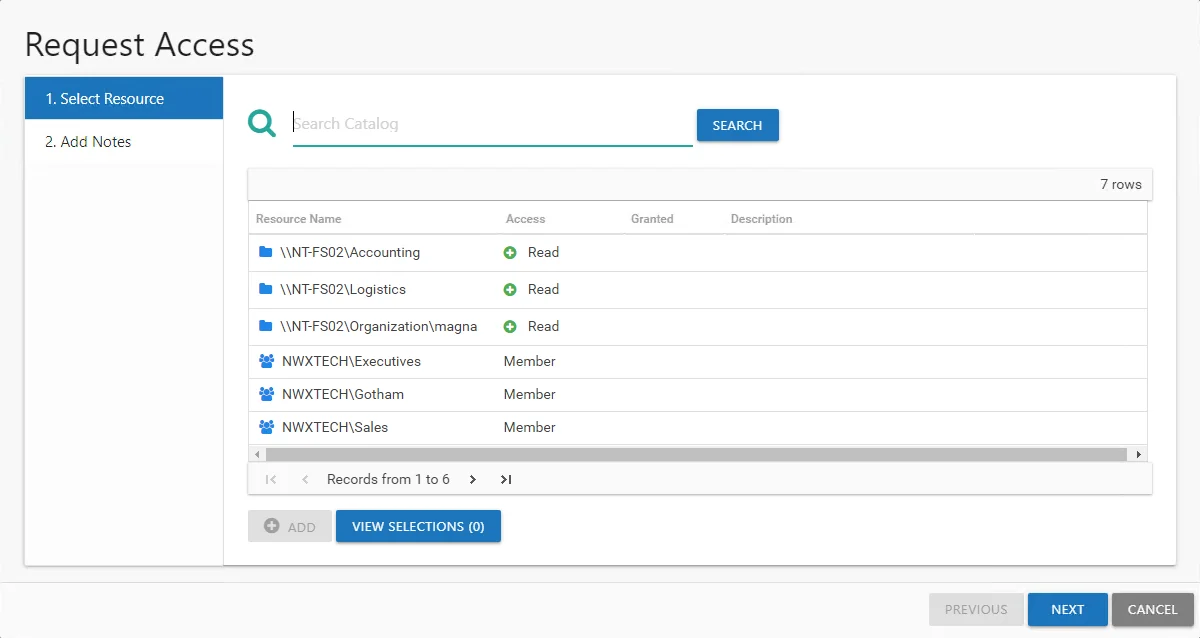This screenshot has height=638, width=1200.
Task: Go to previous page of records
Action: pyautogui.click(x=305, y=480)
